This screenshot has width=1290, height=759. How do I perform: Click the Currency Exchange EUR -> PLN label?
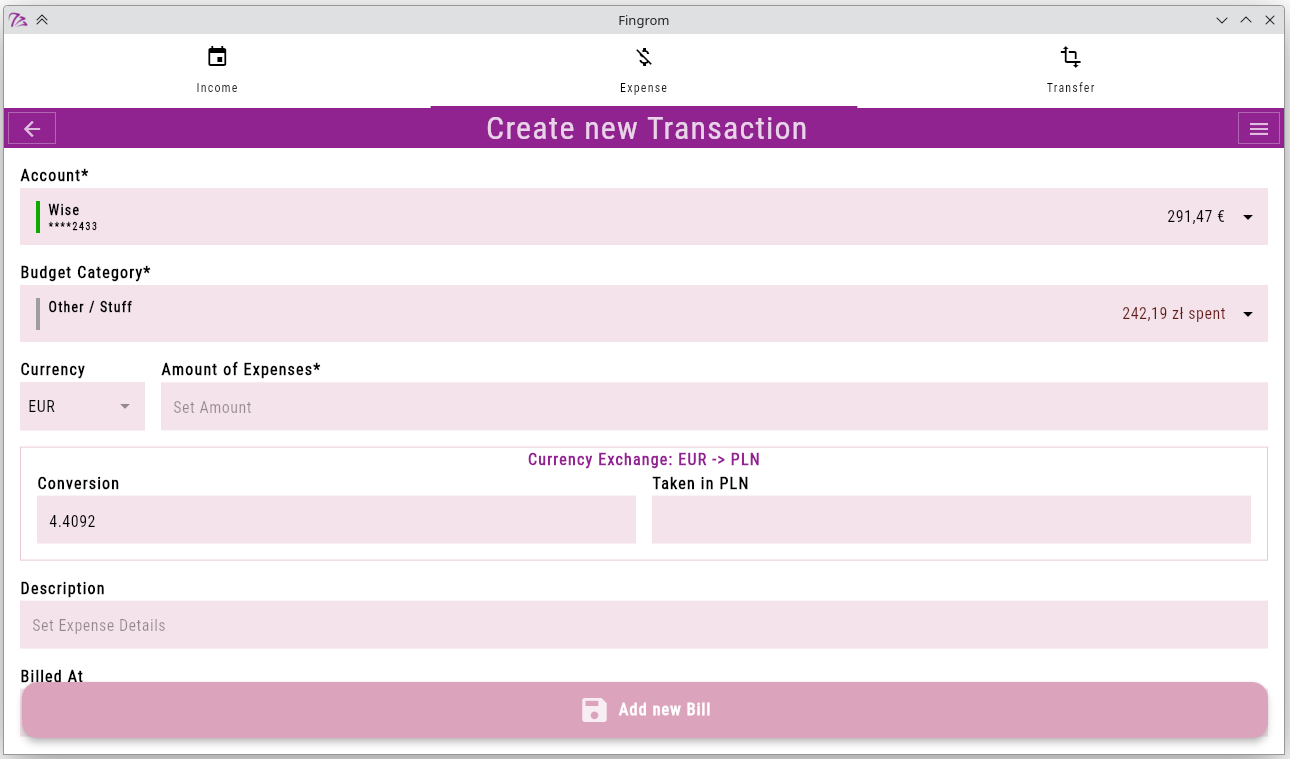pyautogui.click(x=644, y=459)
